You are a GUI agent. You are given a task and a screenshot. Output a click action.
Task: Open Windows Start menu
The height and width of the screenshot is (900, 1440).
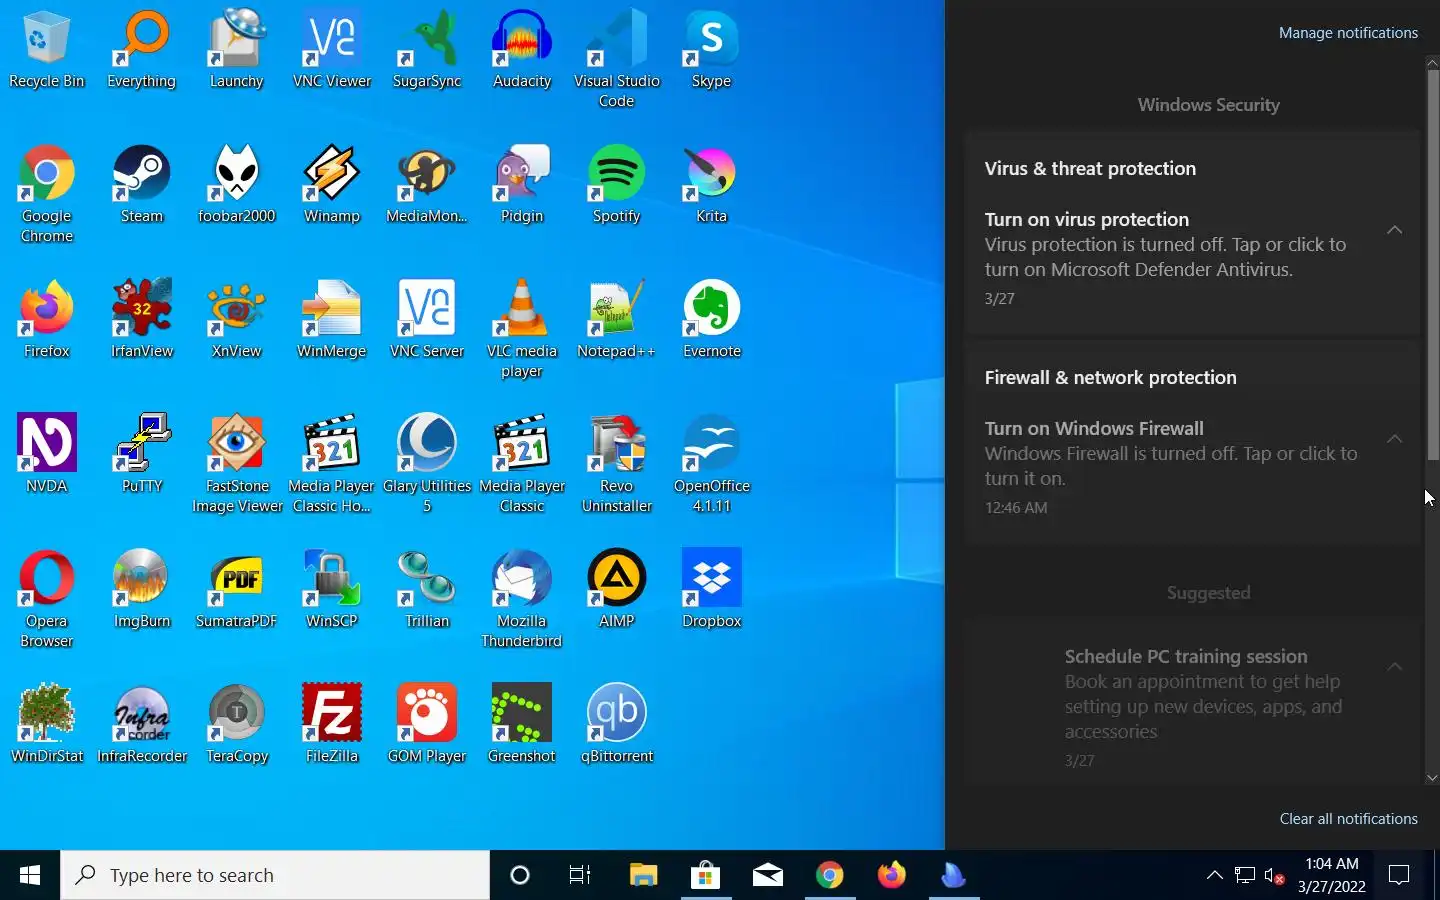click(30, 875)
